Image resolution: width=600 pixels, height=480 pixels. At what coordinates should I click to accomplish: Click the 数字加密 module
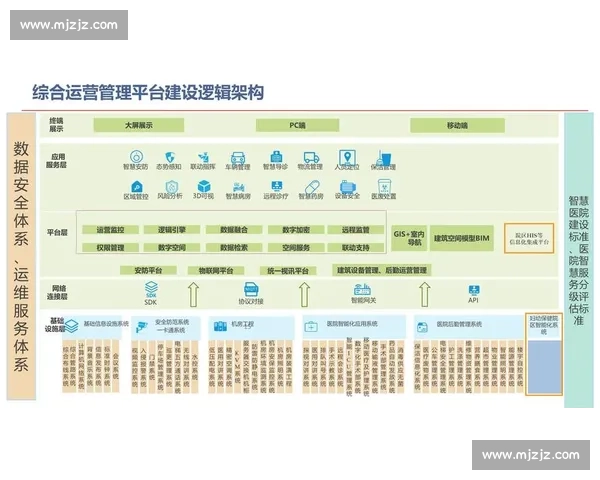[x=296, y=230]
